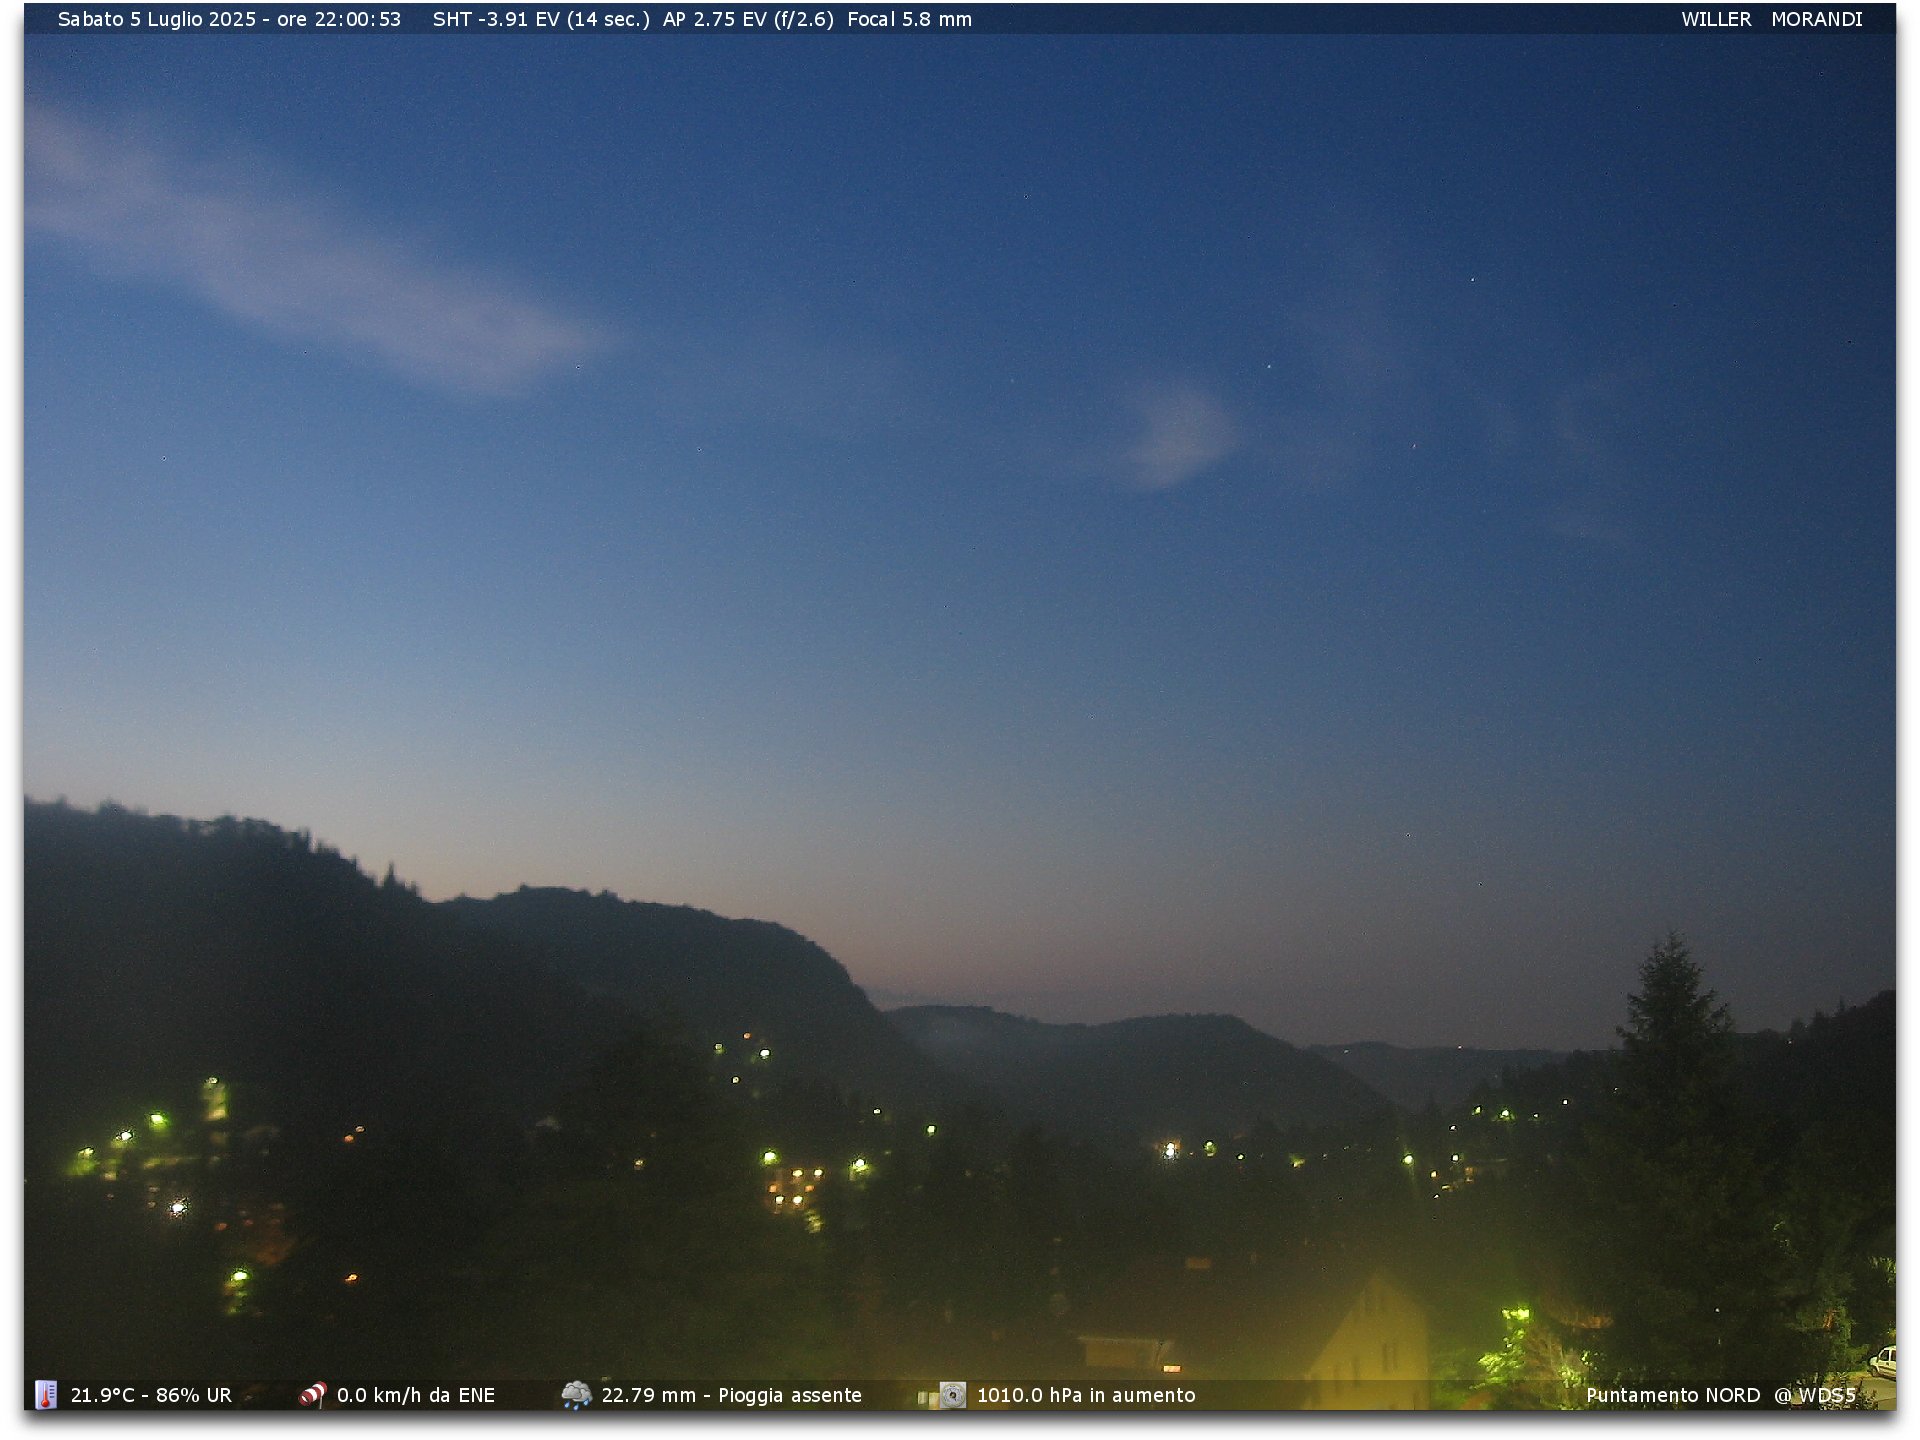
Task: Click the date text 'Sabato 5 Luglio 2025'
Action: tap(157, 19)
